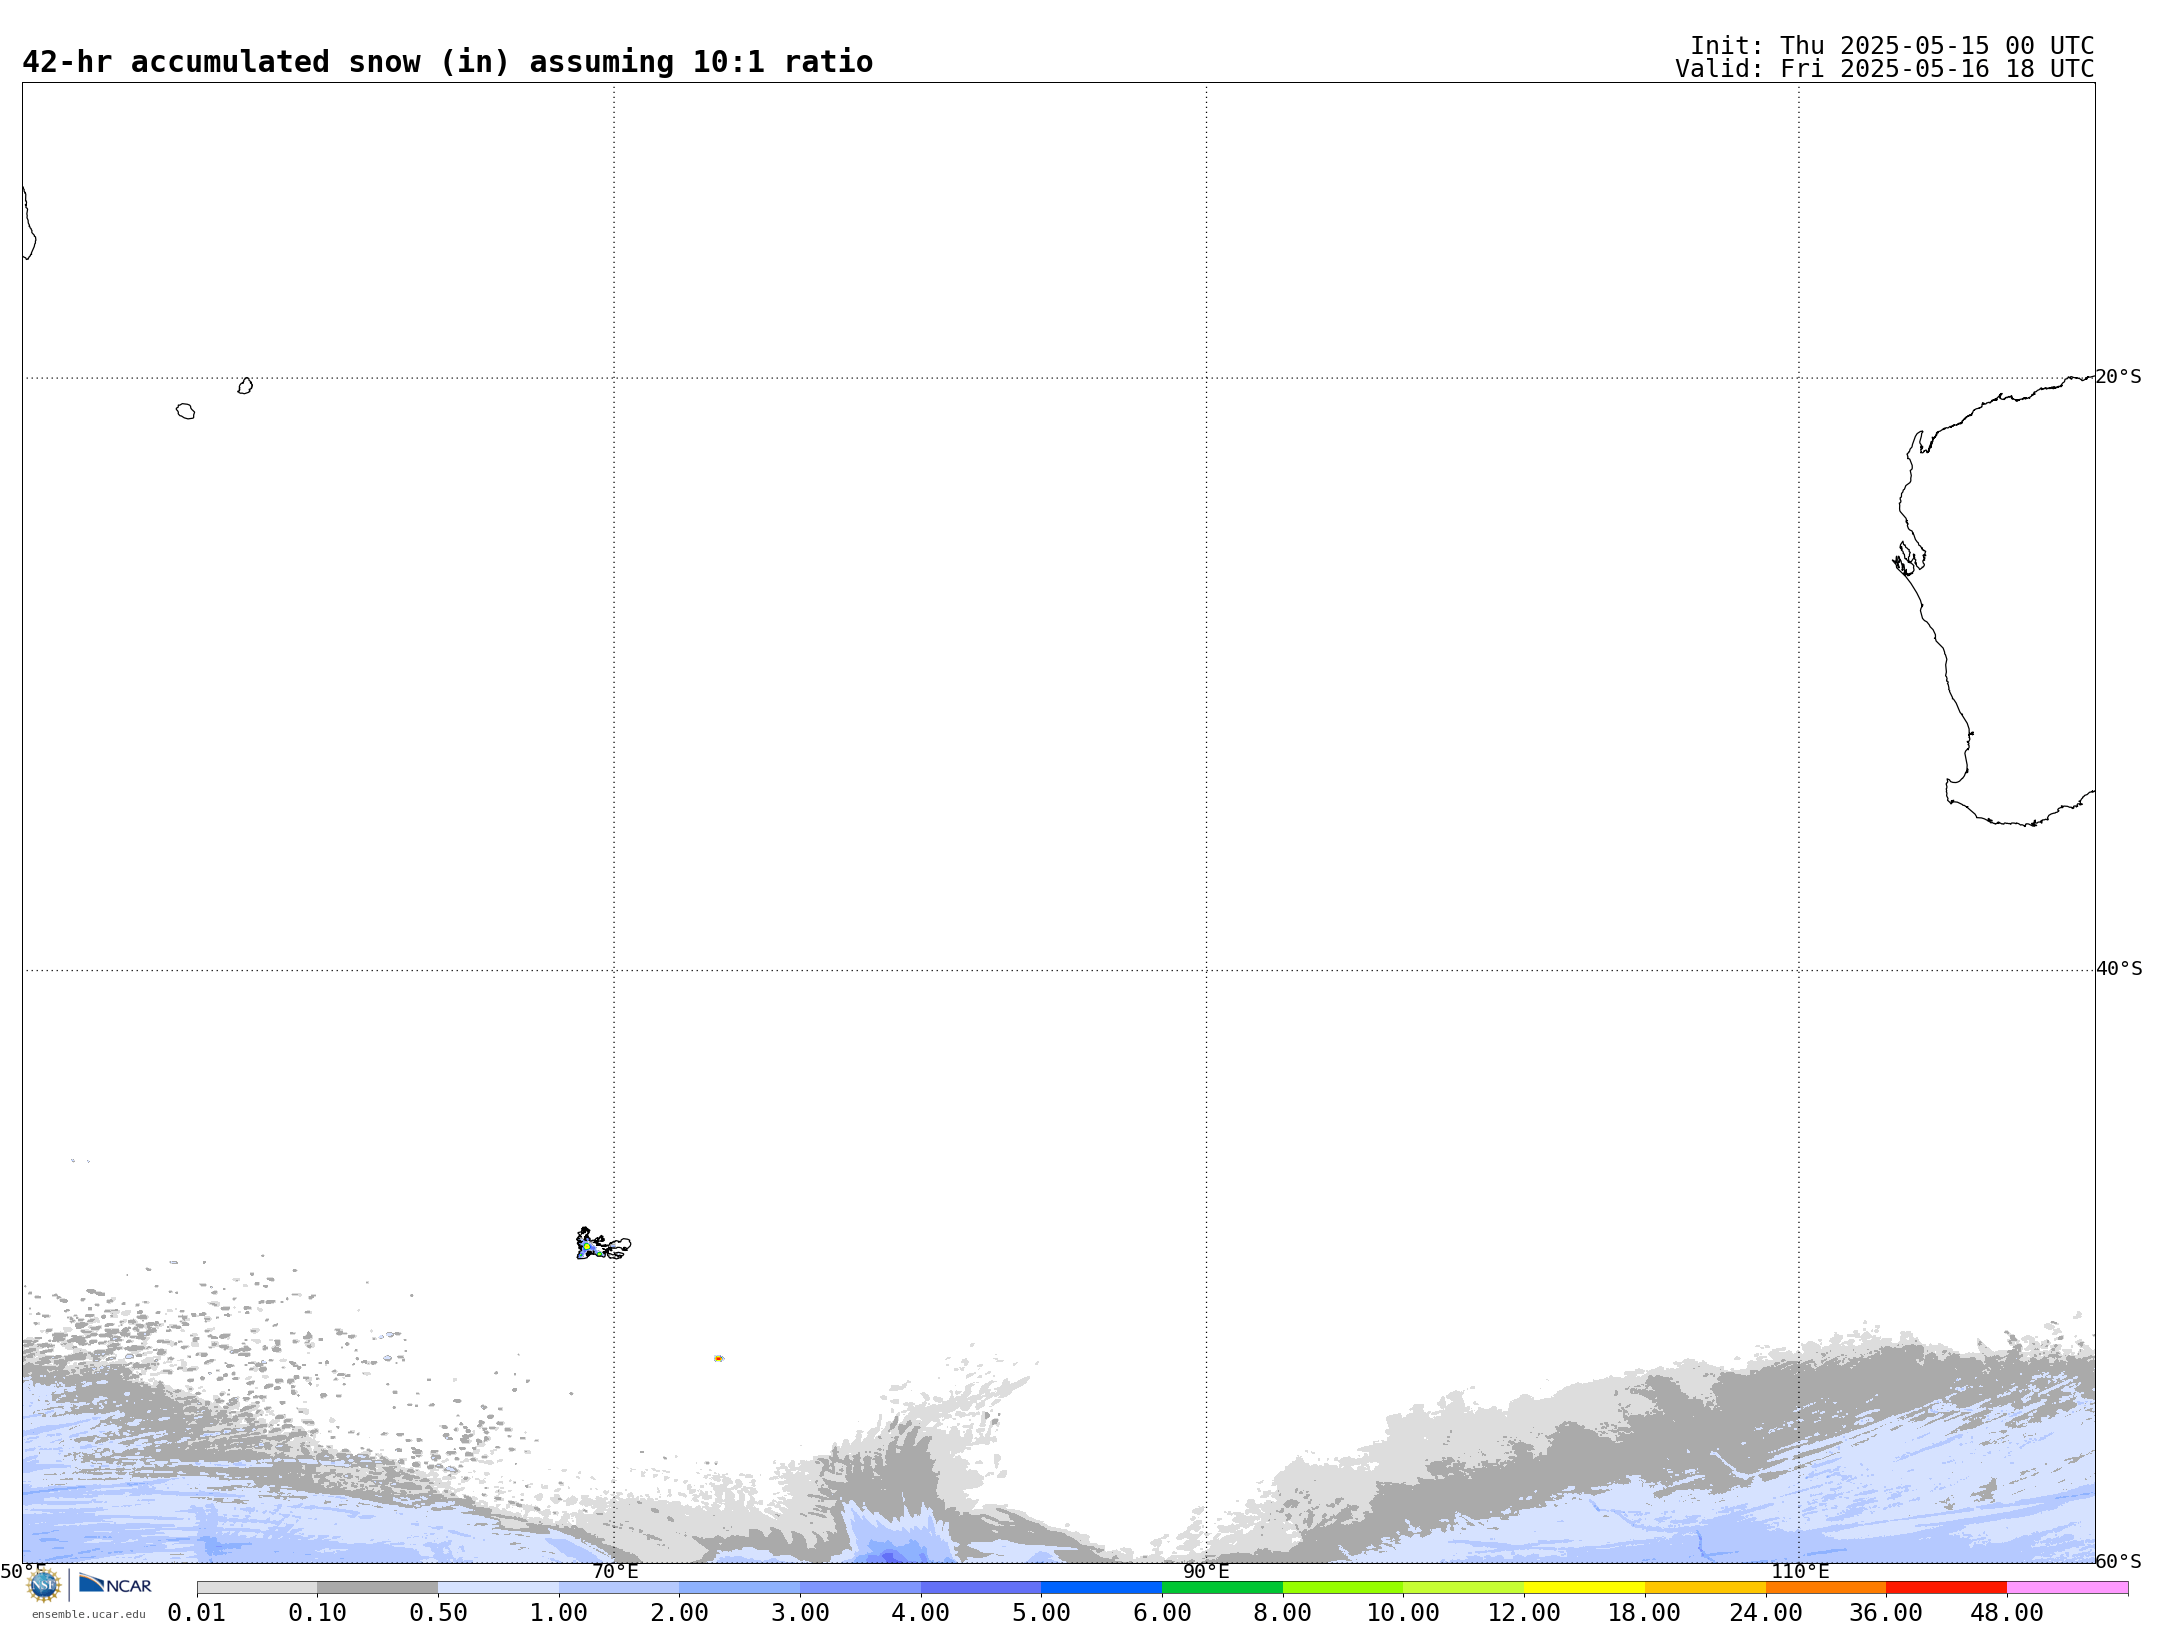Click the '1.00' legend value
Viewport: 2160px width, 1626px height.
559,1613
